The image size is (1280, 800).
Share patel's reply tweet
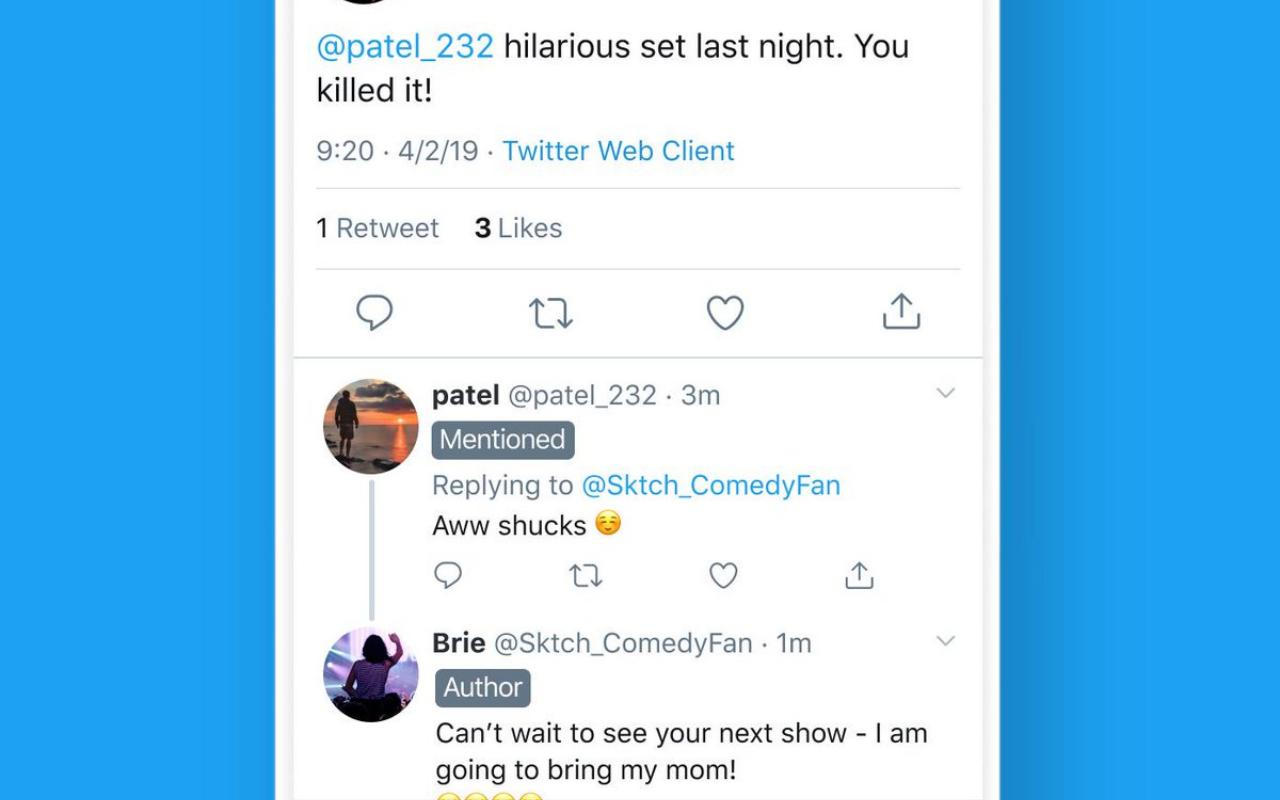858,575
